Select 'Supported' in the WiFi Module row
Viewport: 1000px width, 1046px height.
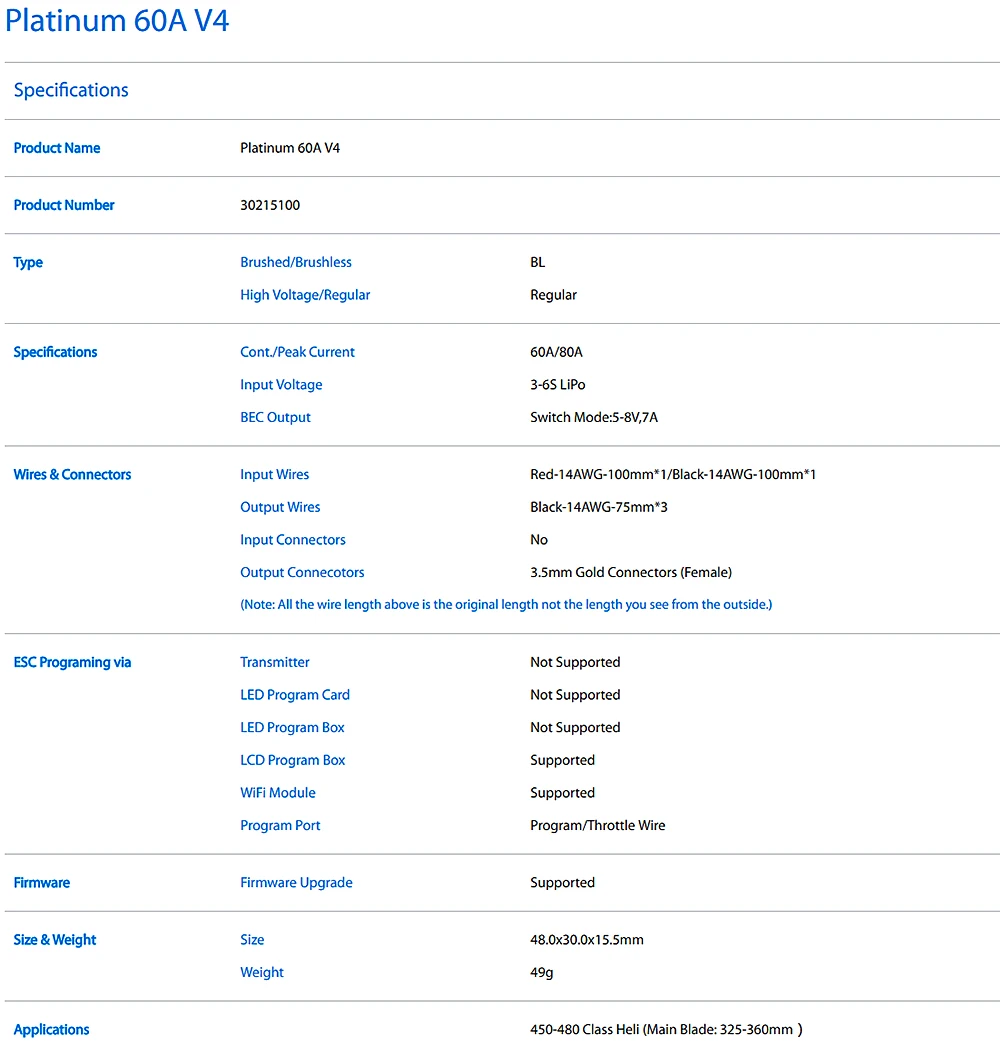pos(562,793)
